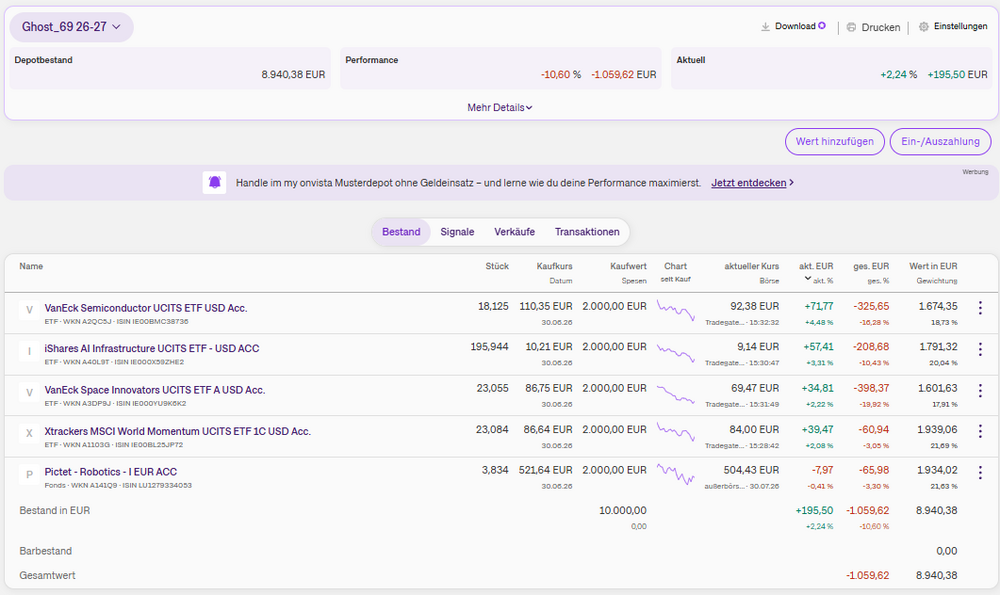Open three-dot menu for Xtrackers MSCI World Momentum
1000x595 pixels.
coord(980,432)
